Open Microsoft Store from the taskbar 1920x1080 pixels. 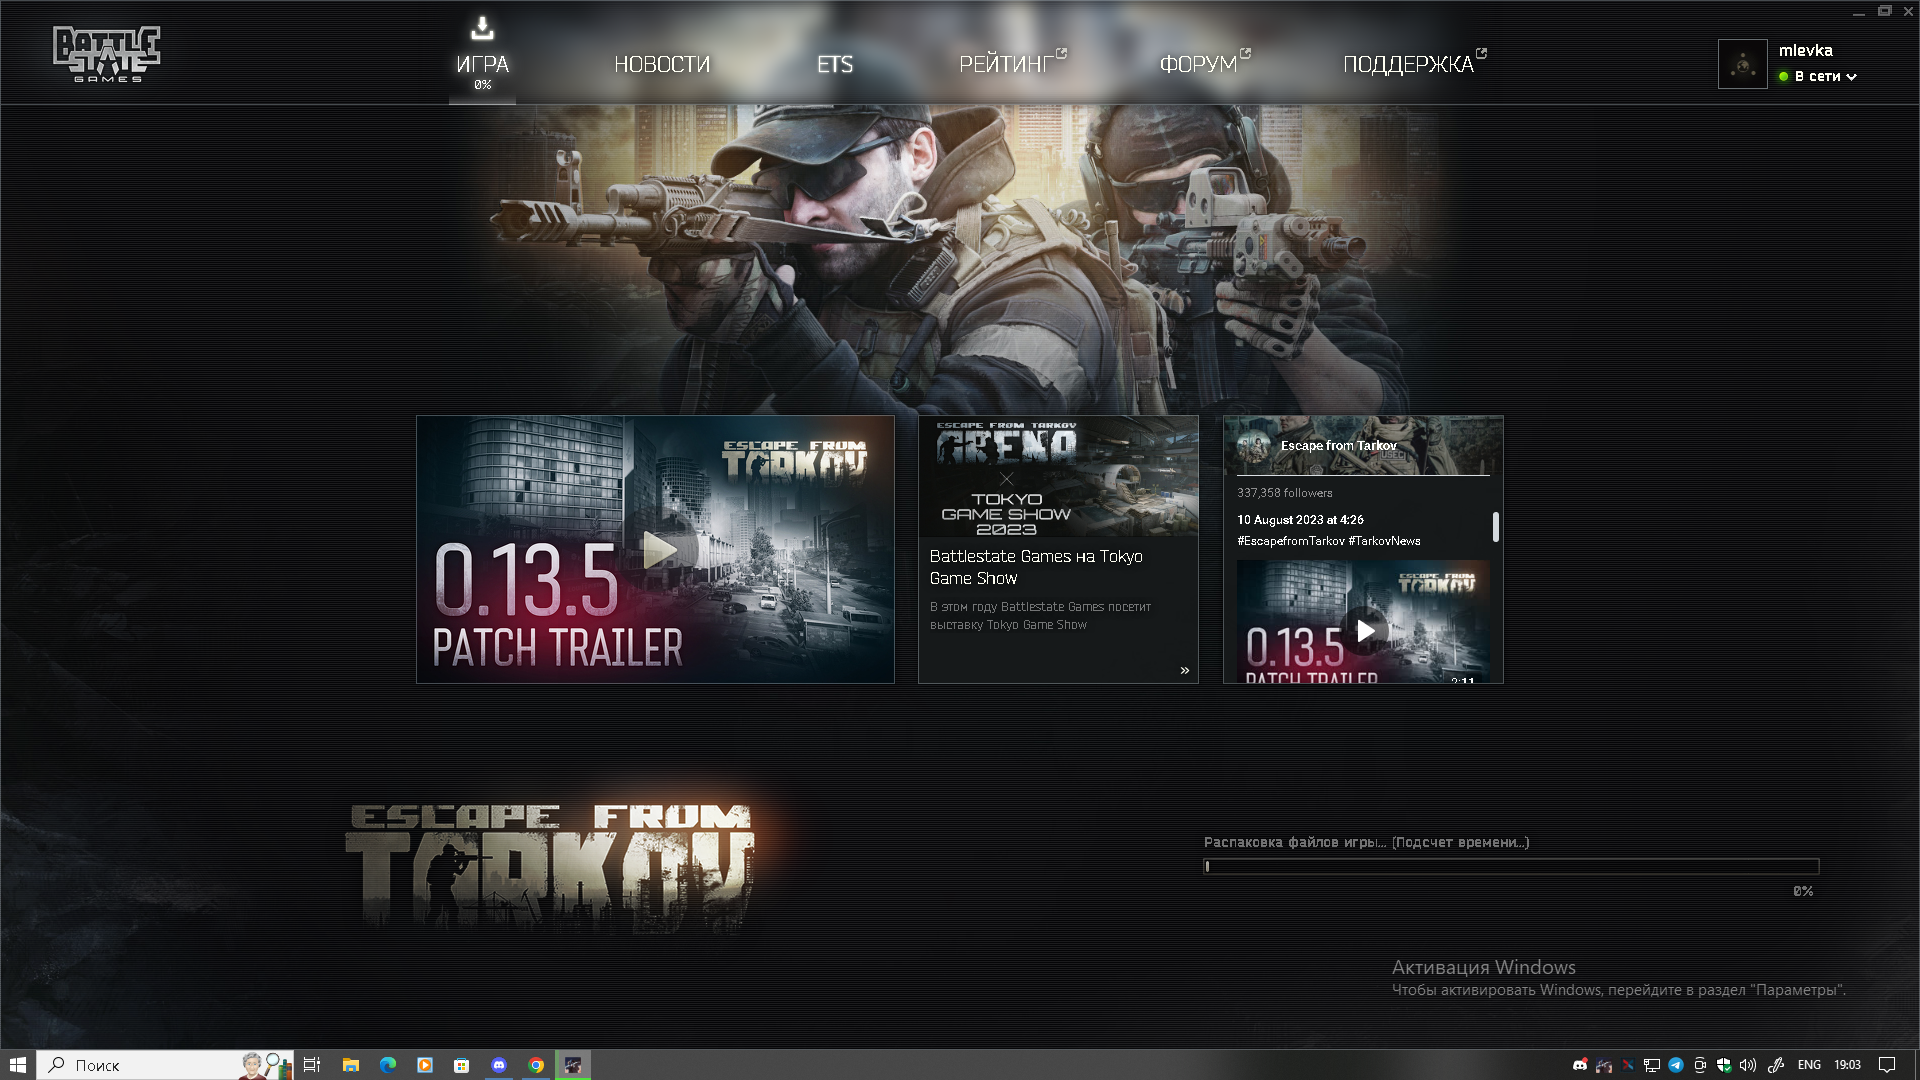(x=462, y=1065)
